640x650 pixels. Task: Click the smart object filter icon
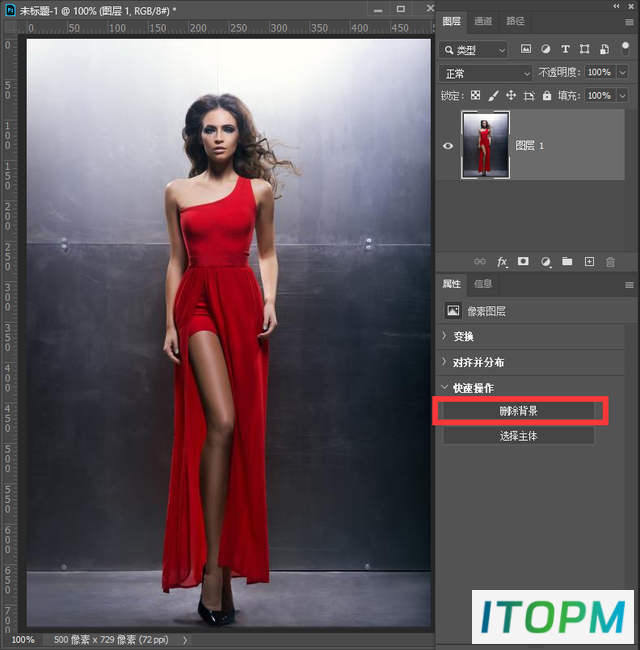pyautogui.click(x=604, y=49)
